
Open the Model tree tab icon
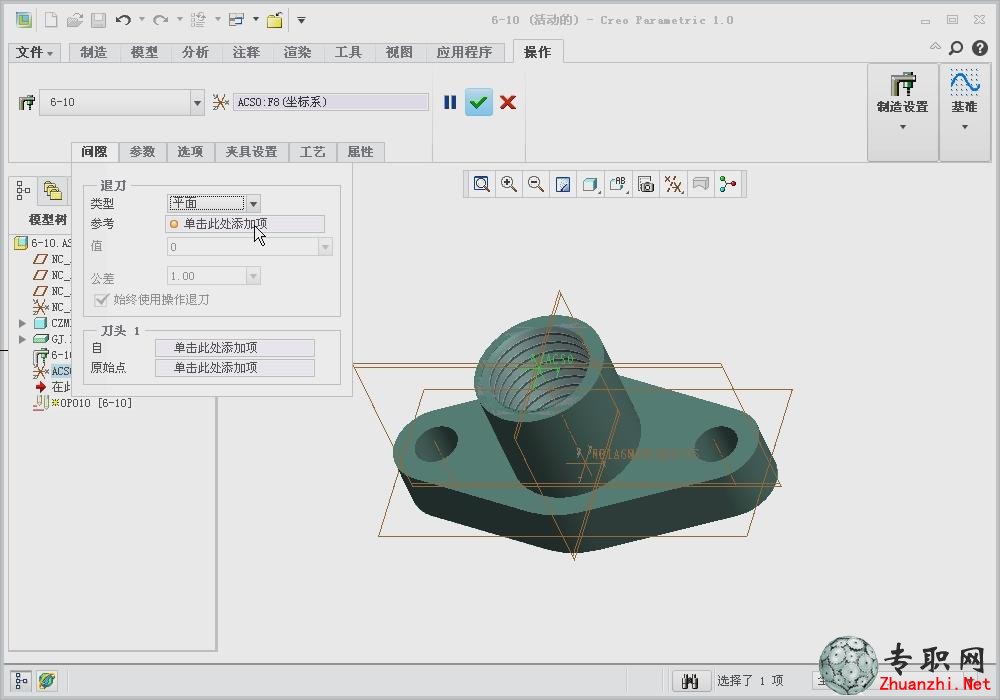pyautogui.click(x=23, y=190)
